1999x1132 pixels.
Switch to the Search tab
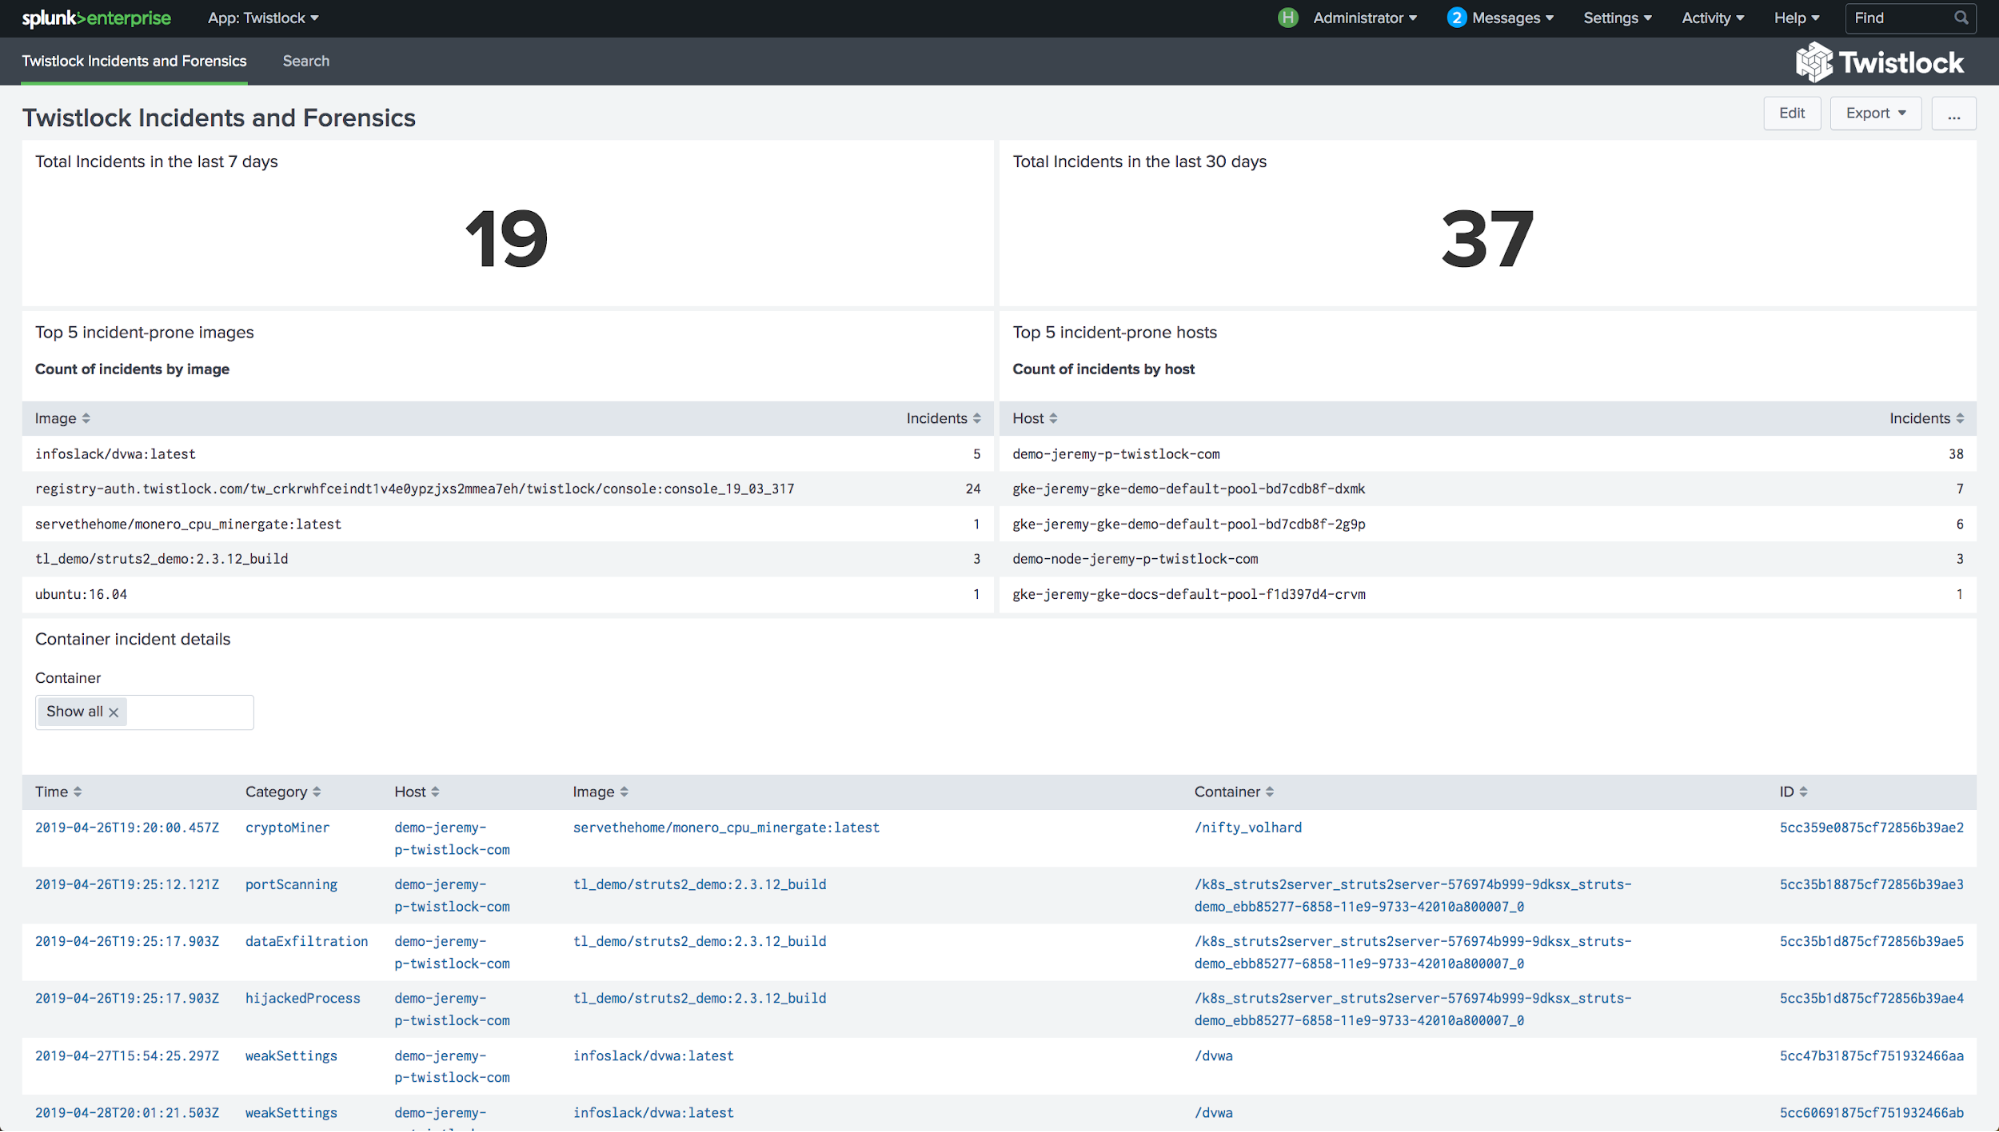[x=306, y=61]
